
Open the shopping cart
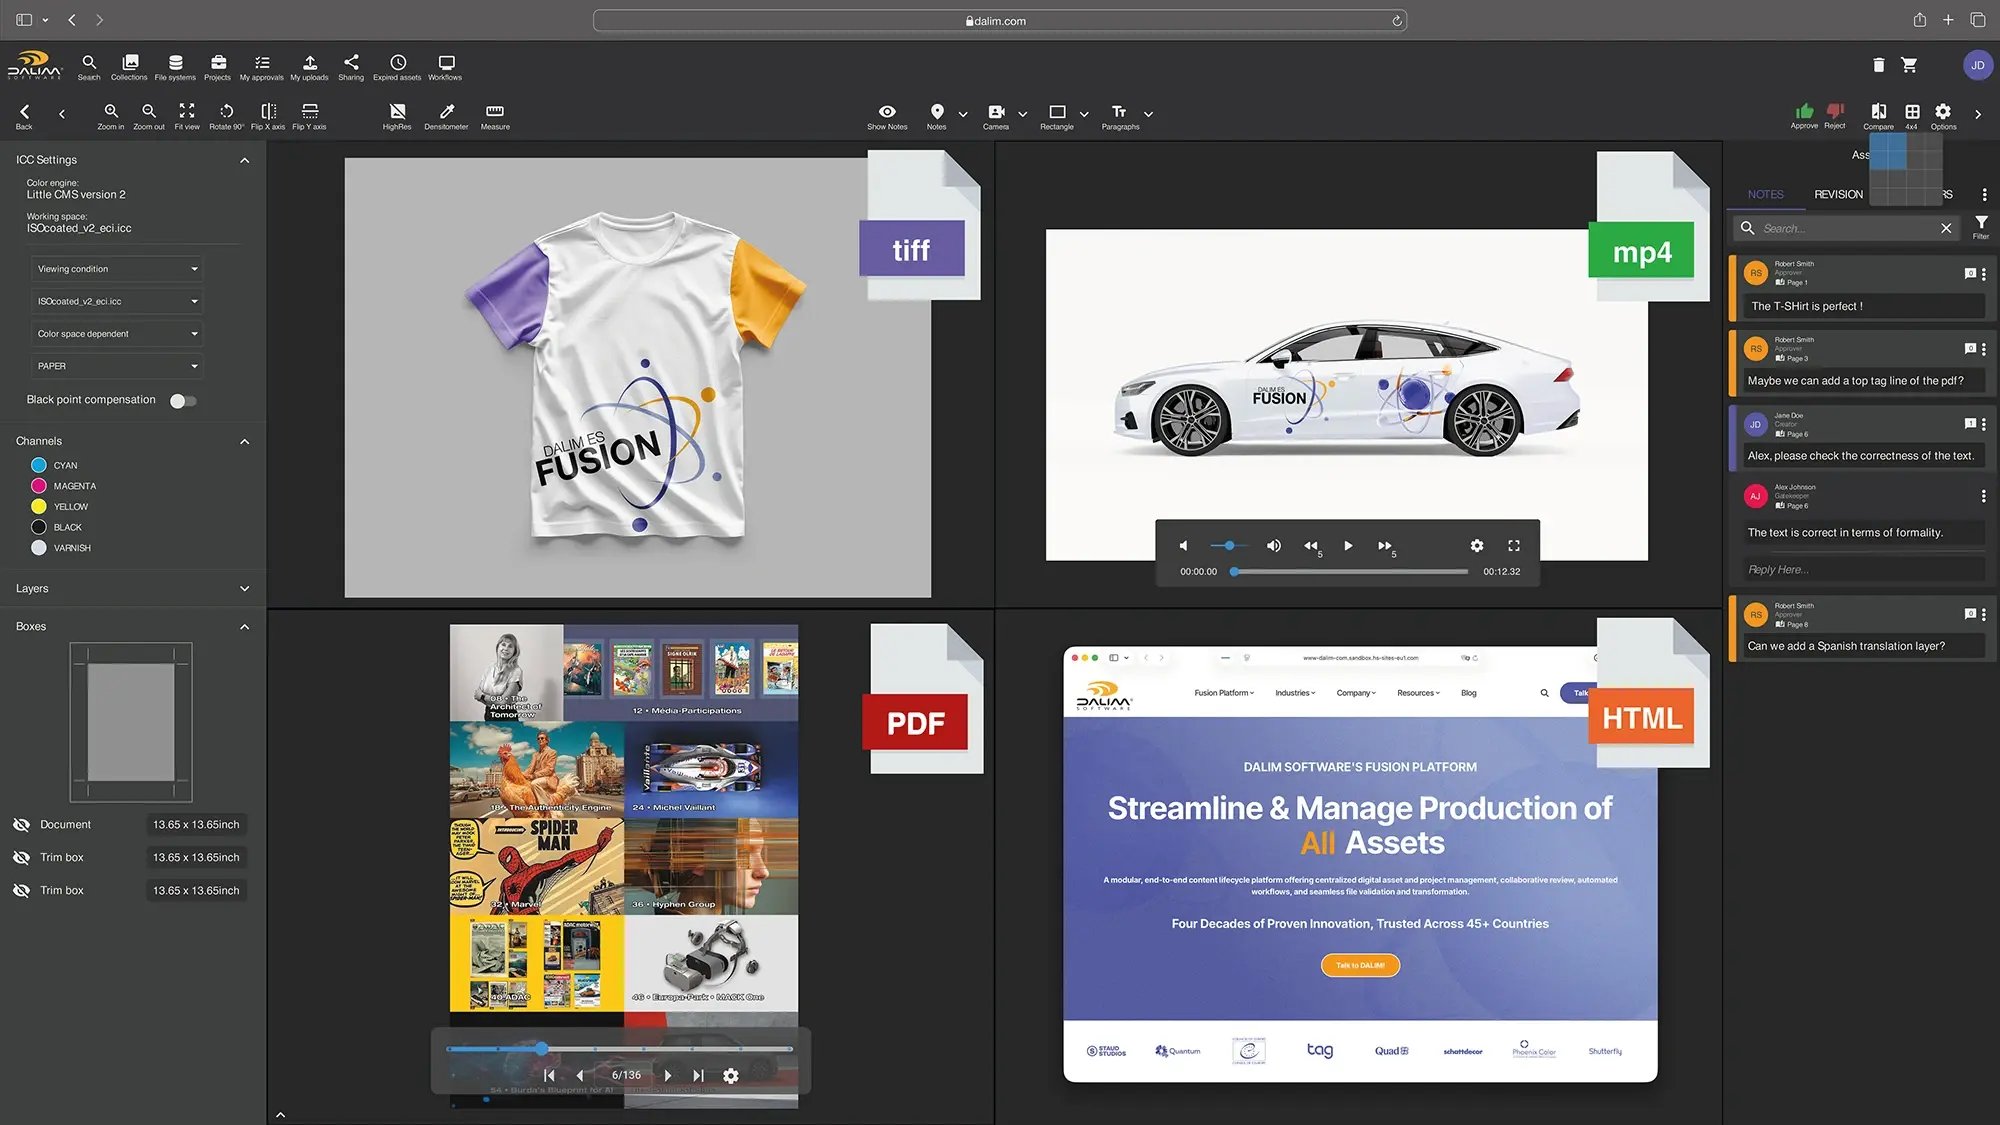click(x=1909, y=65)
